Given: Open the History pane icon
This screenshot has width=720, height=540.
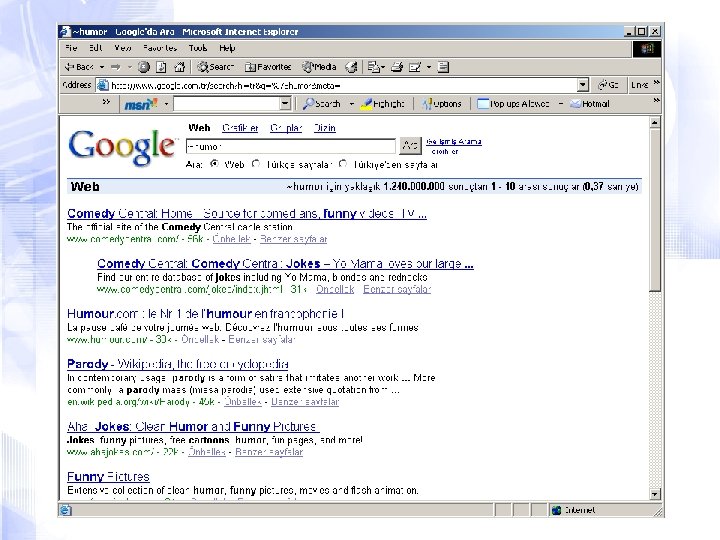Looking at the screenshot, I should 351,67.
